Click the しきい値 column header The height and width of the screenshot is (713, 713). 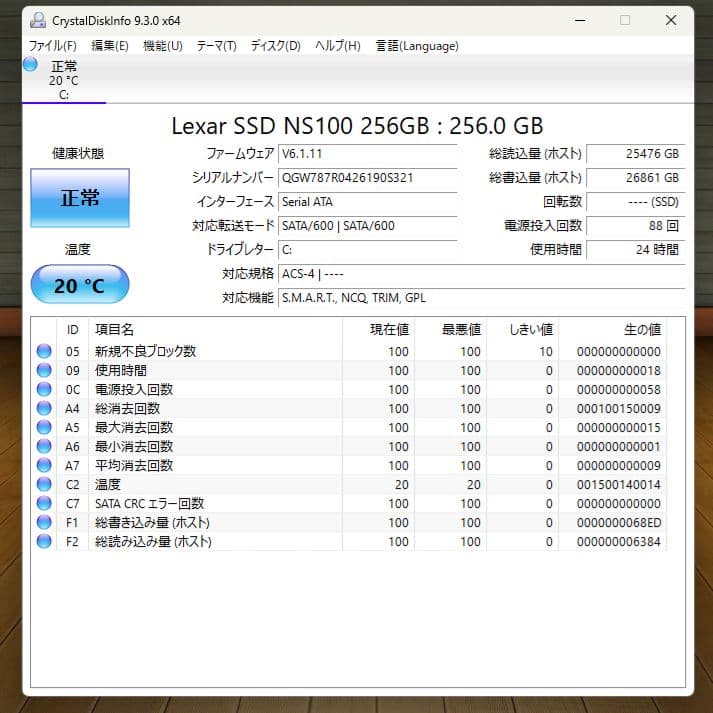[522, 330]
